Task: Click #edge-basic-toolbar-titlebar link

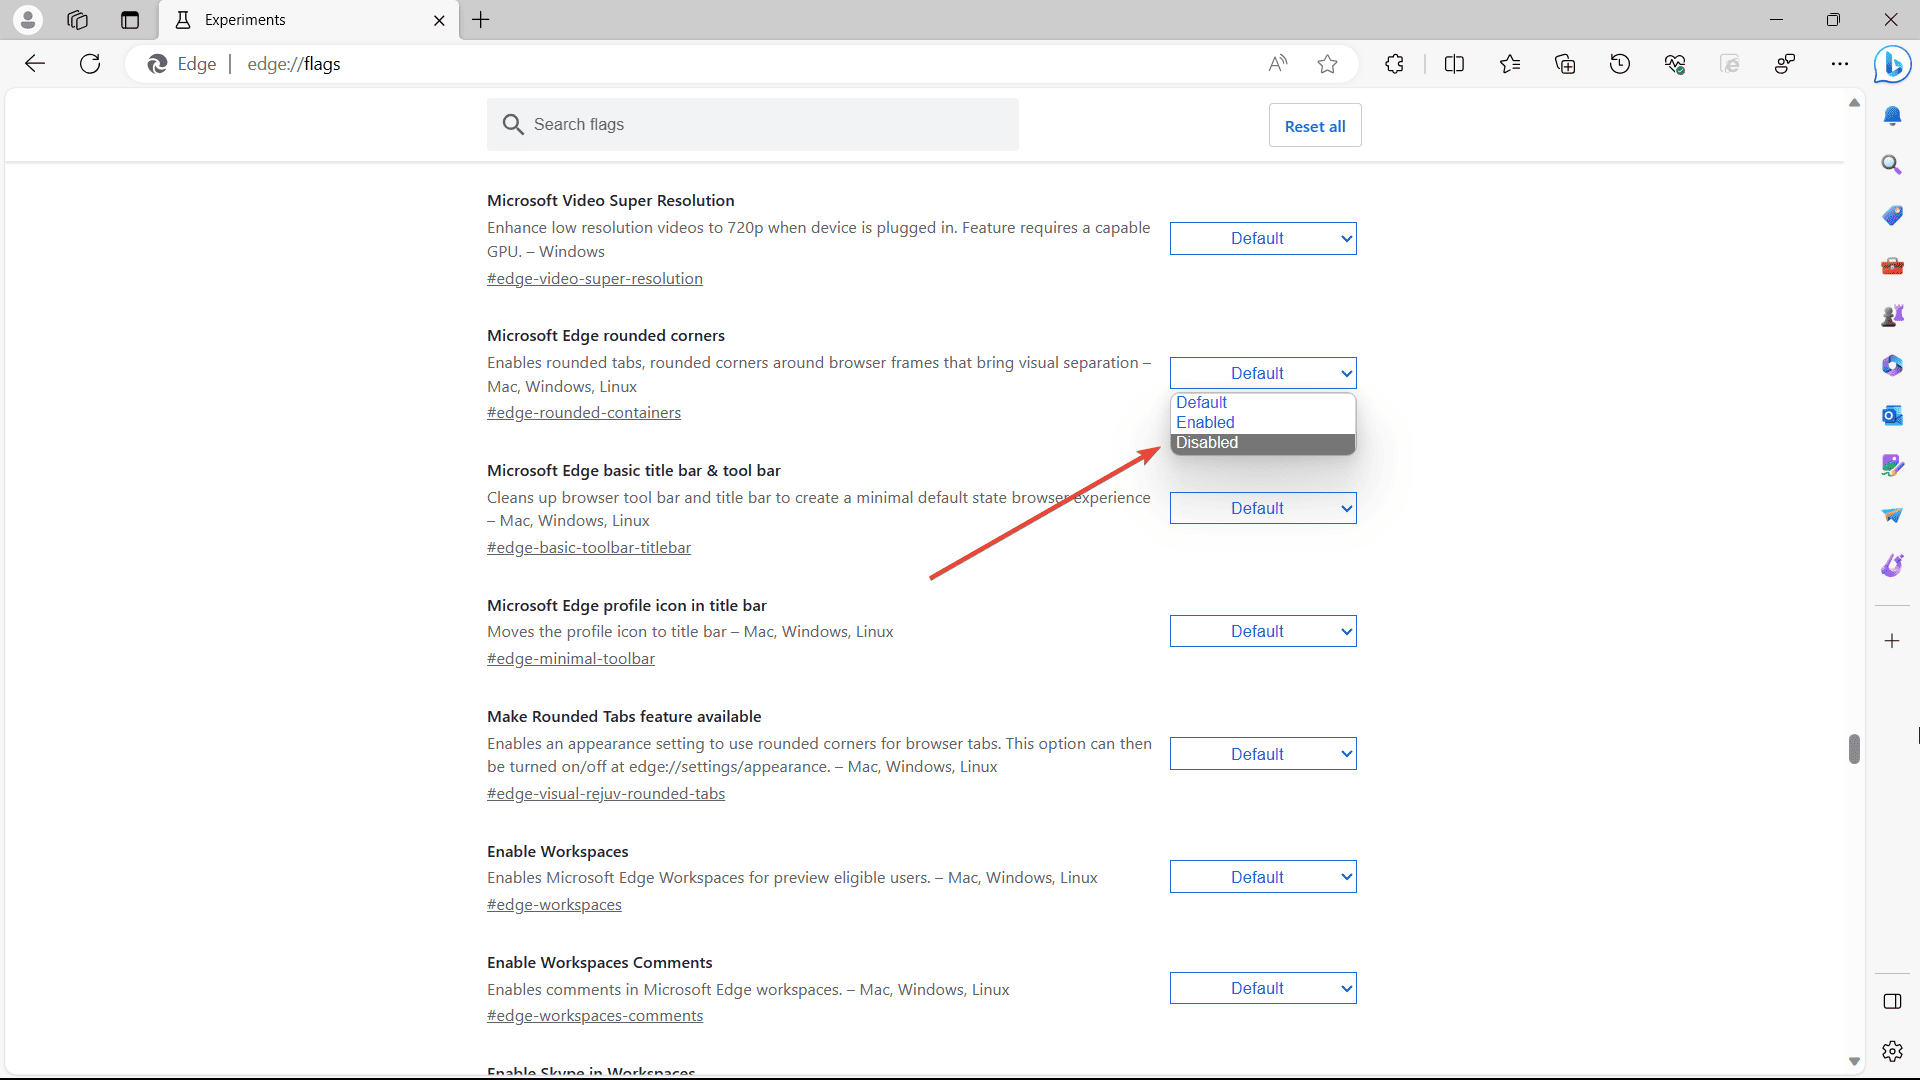Action: point(588,546)
